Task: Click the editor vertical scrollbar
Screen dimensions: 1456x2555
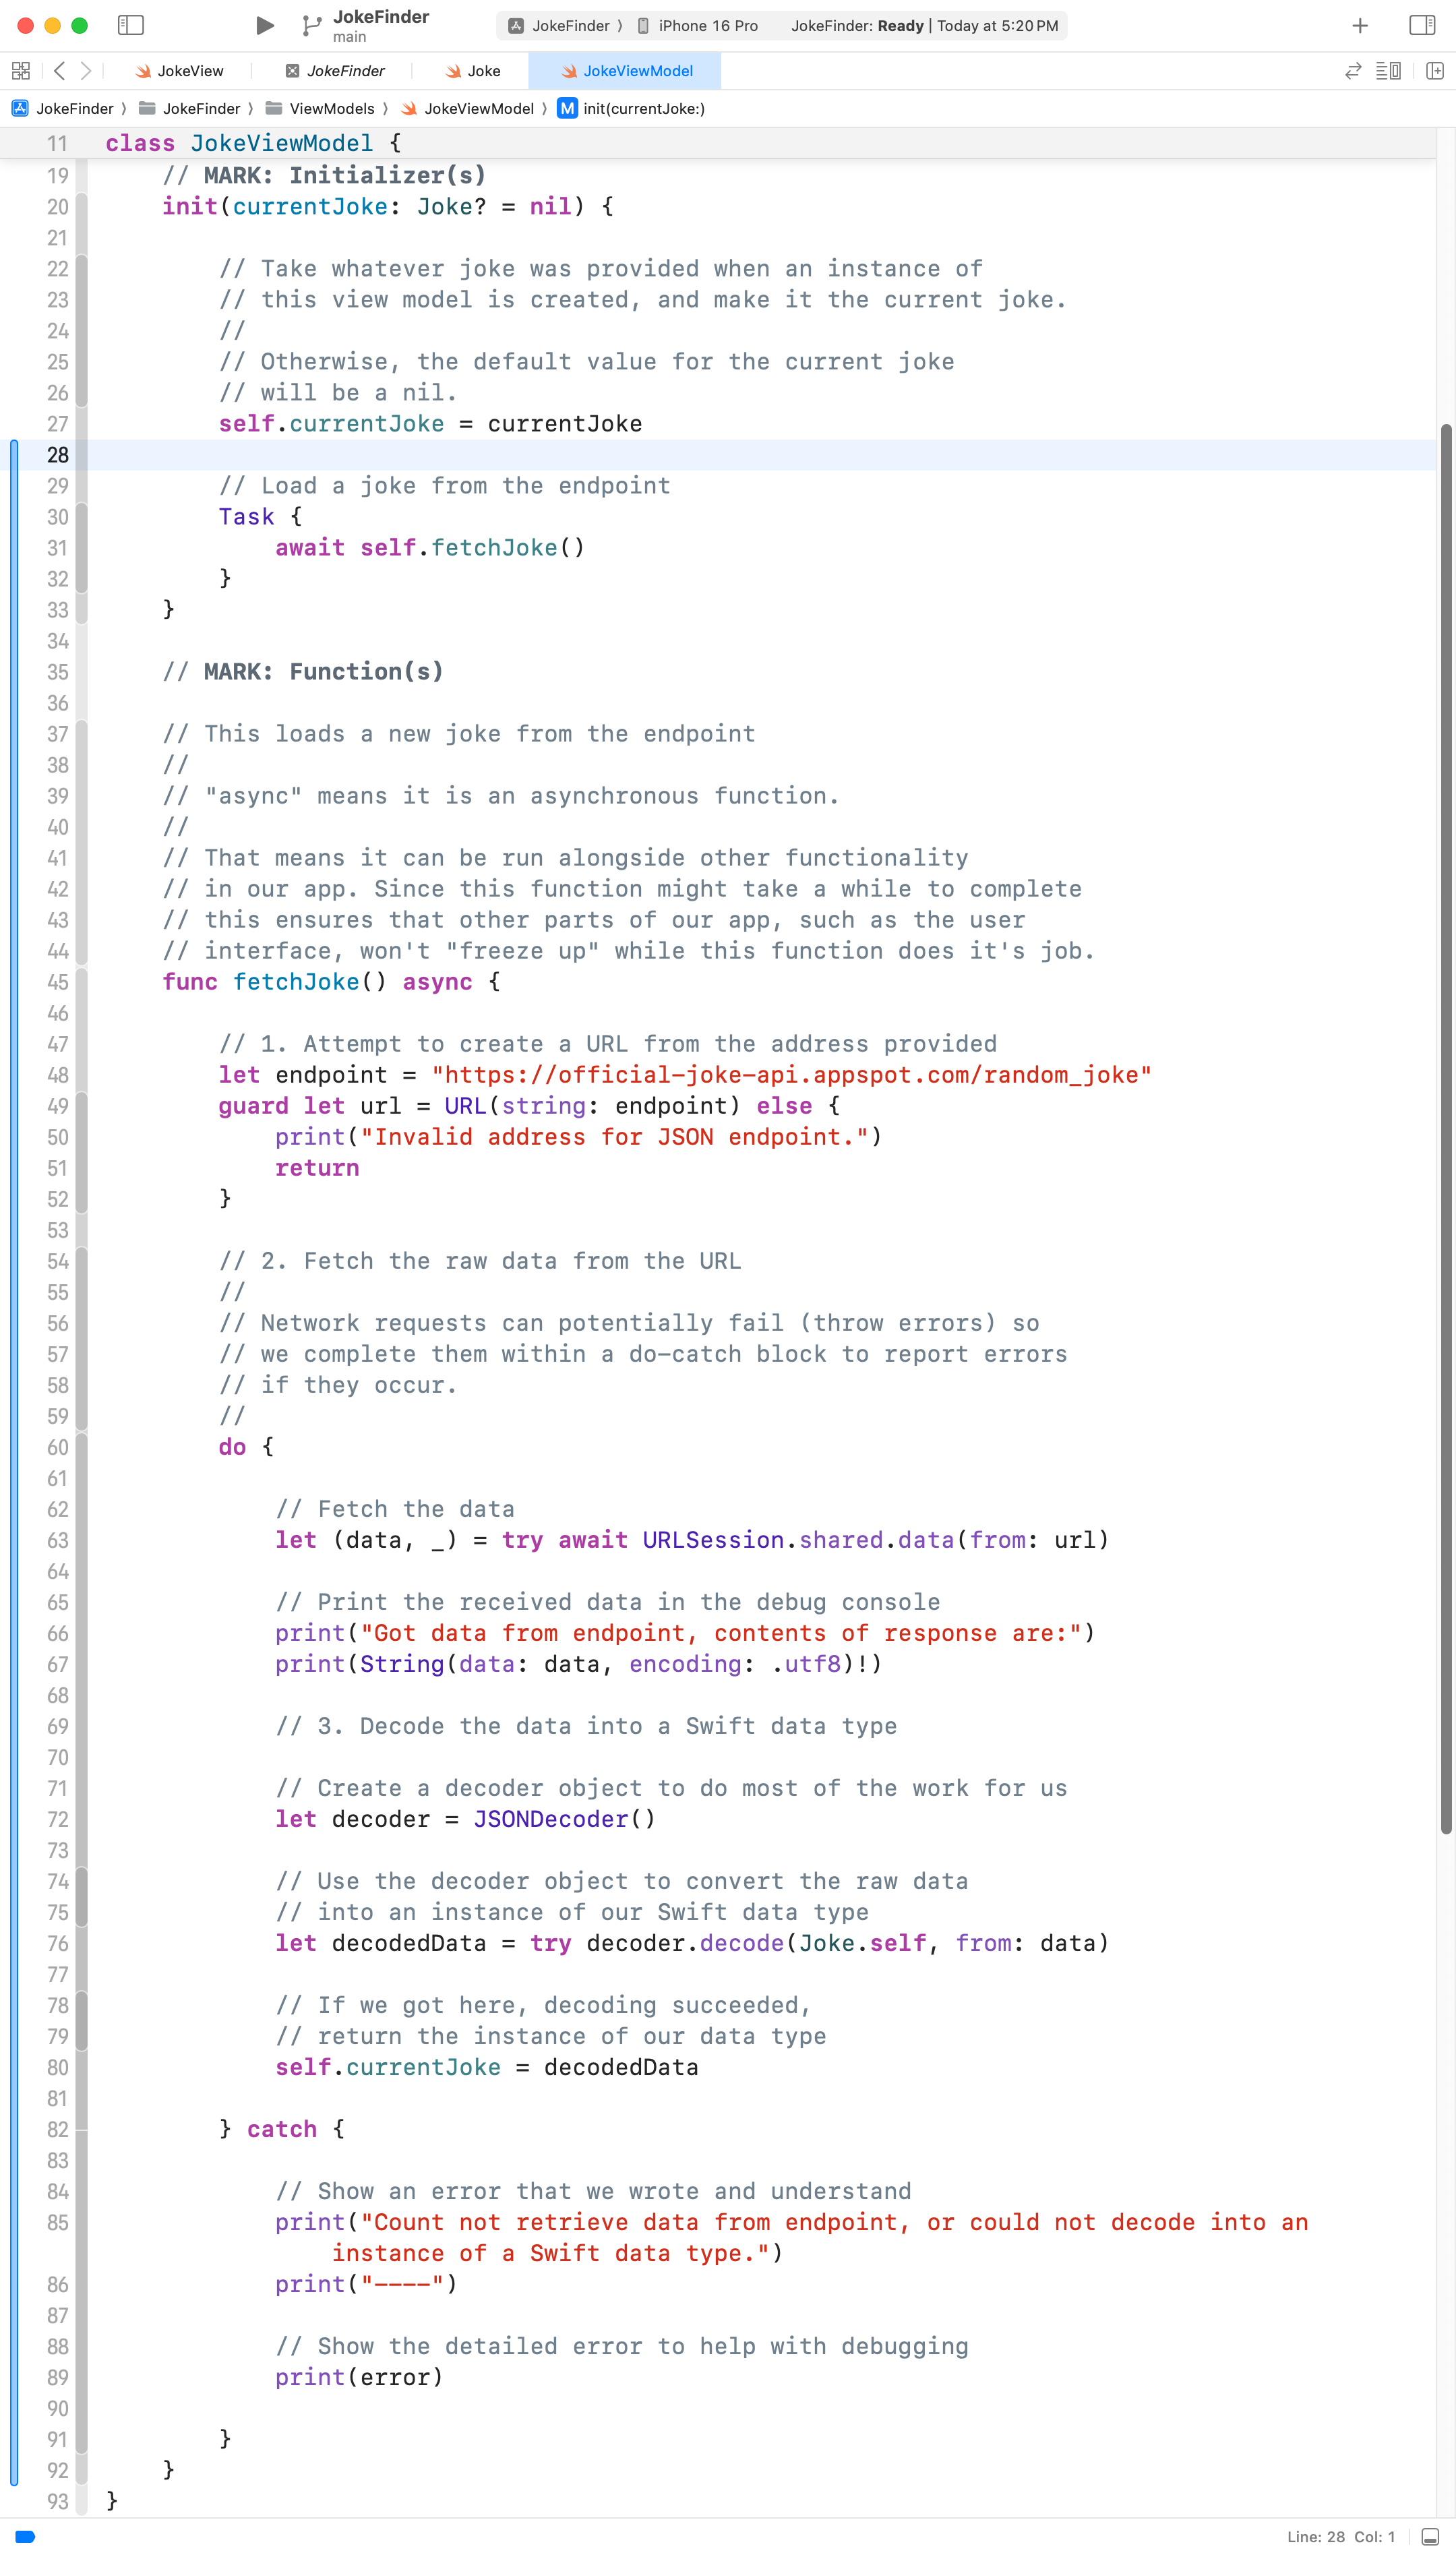Action: point(1445,1130)
